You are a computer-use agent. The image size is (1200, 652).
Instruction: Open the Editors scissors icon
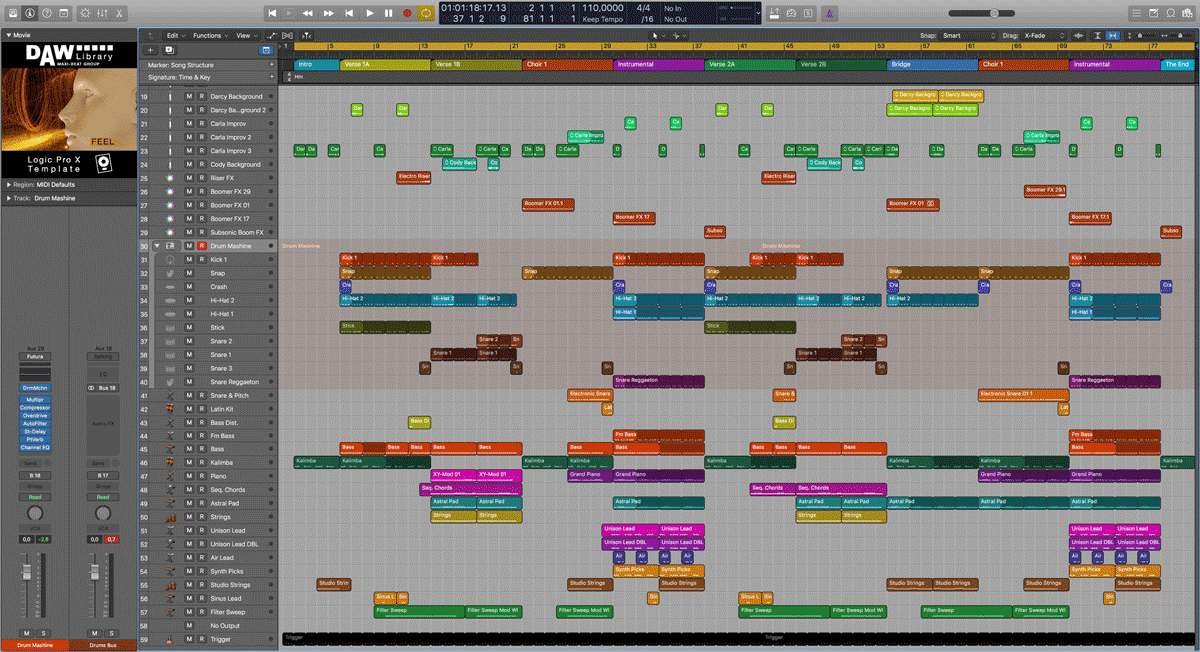point(120,13)
